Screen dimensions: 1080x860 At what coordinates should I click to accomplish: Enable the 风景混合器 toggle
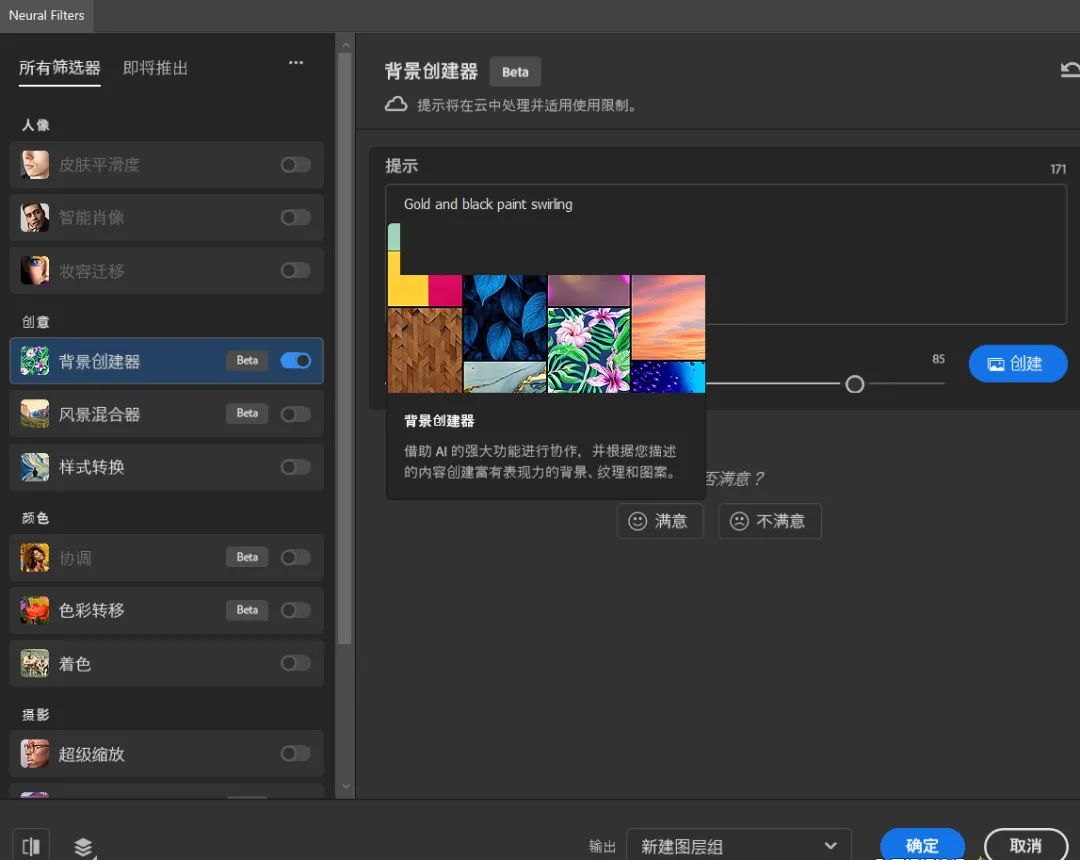[295, 414]
